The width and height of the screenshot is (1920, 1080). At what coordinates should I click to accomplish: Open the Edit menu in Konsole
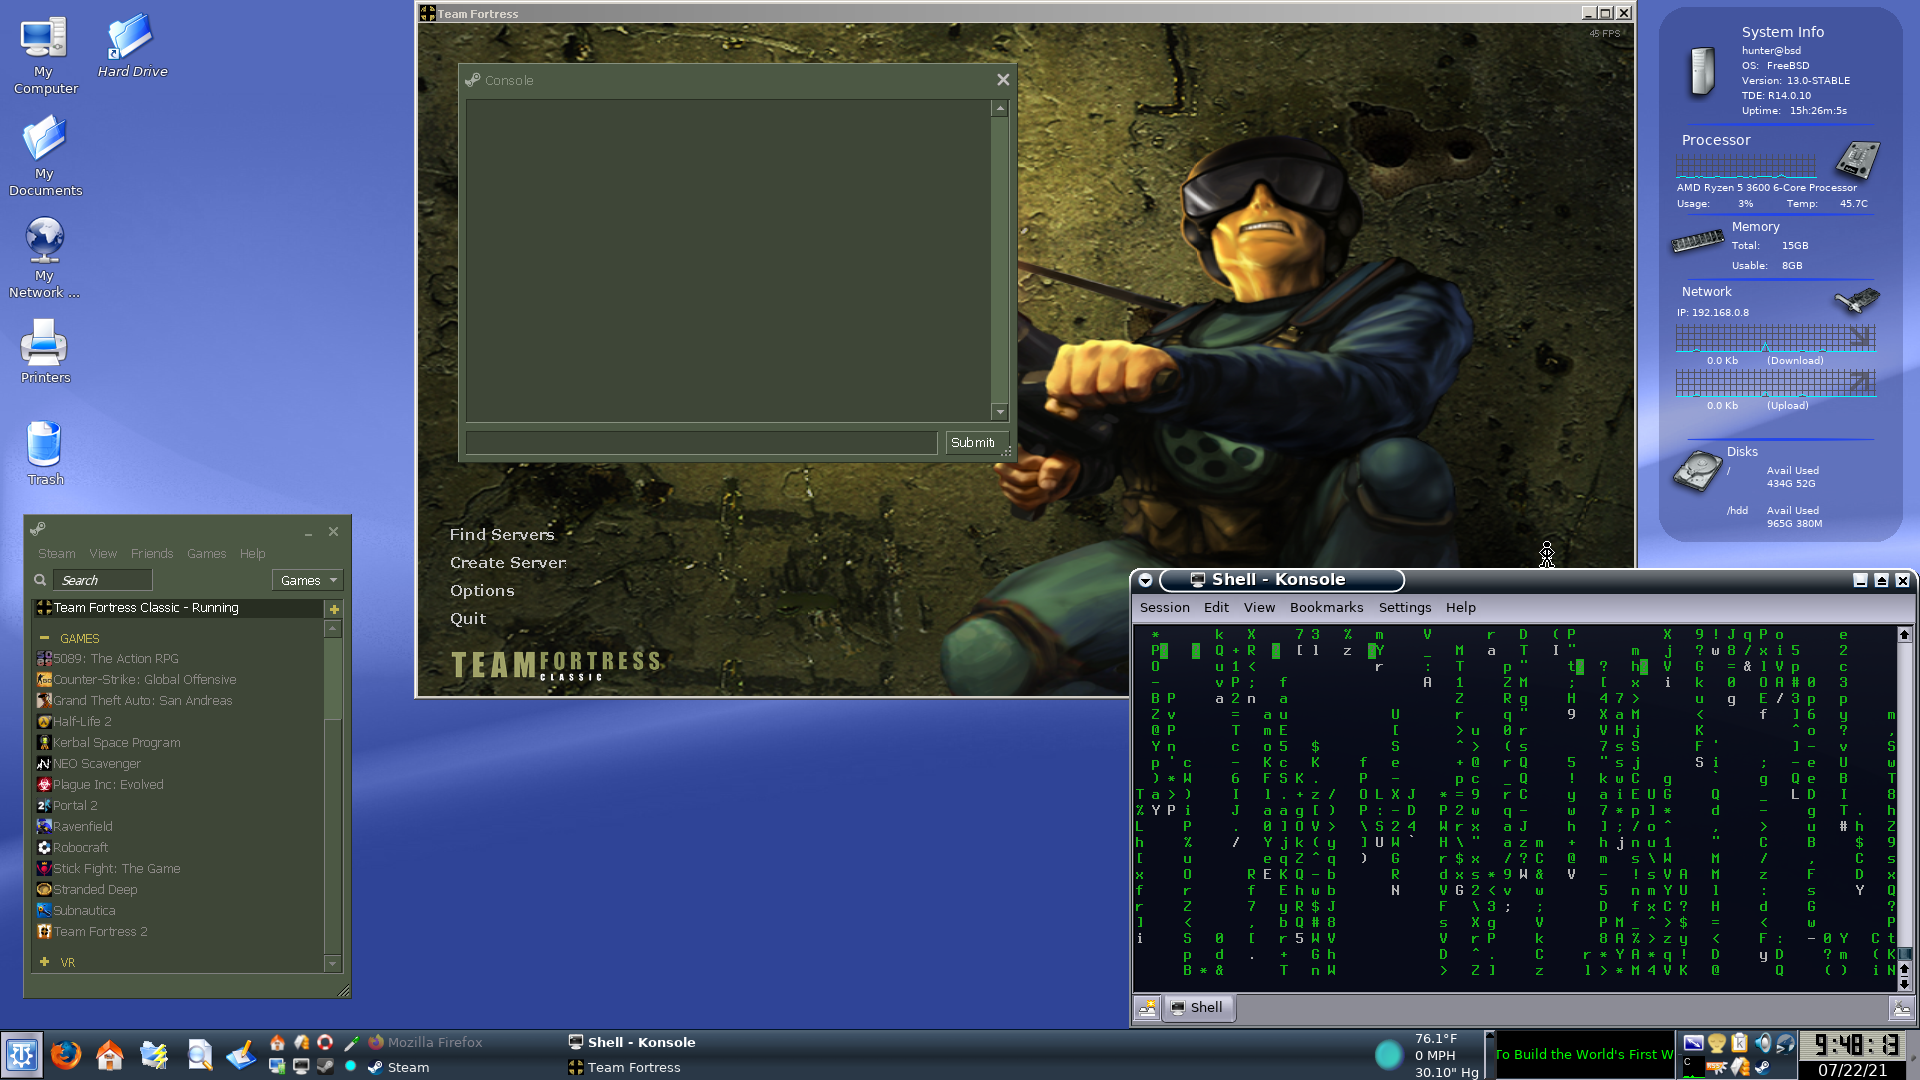pos(1216,608)
